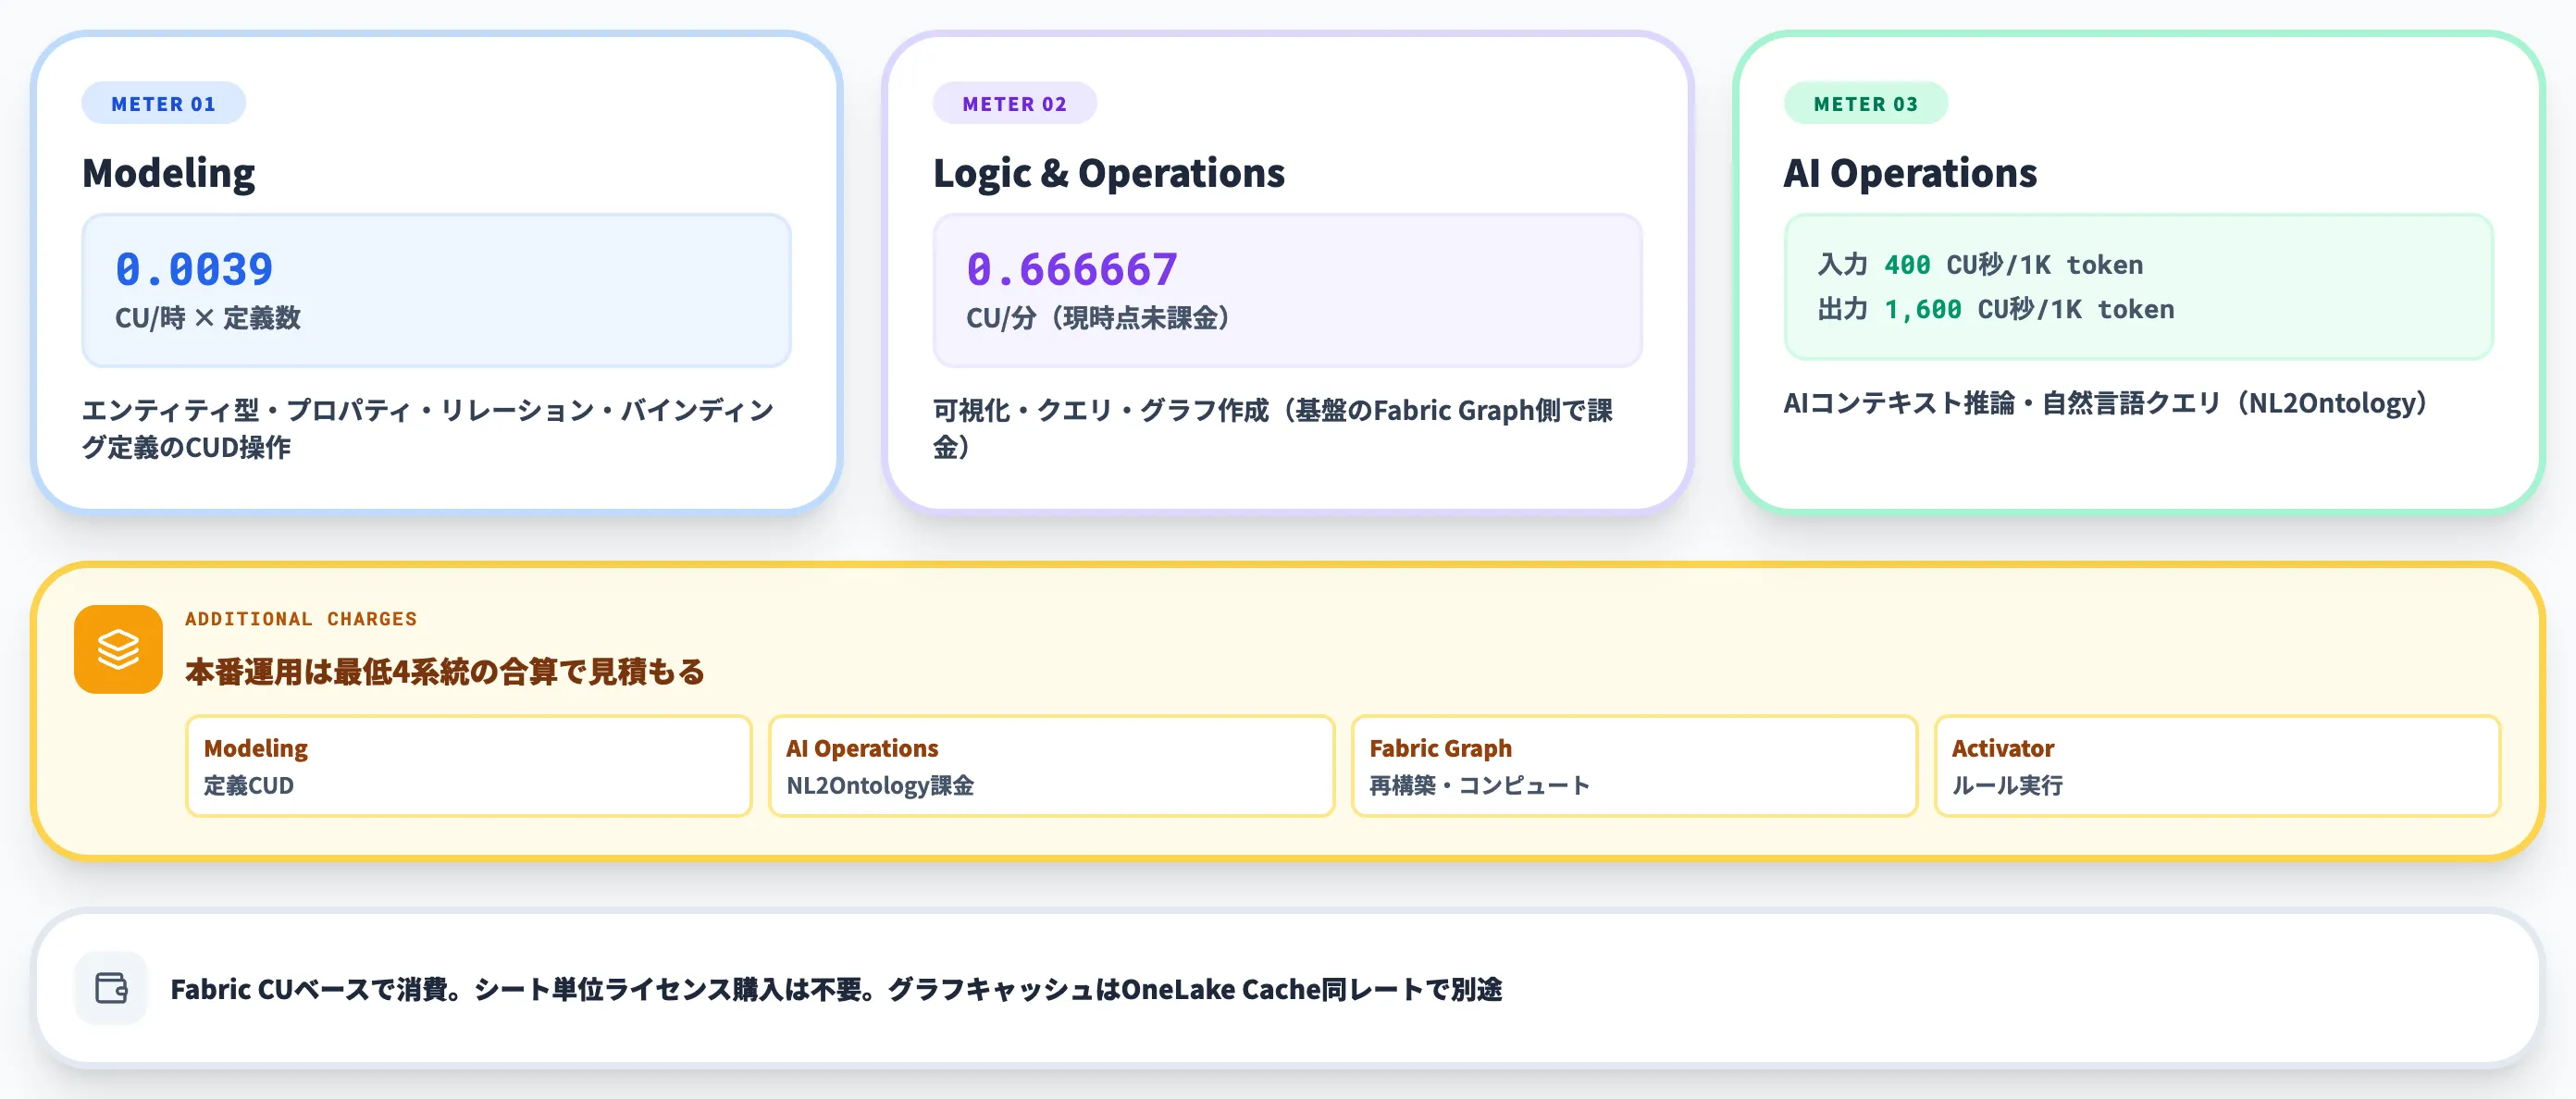The height and width of the screenshot is (1099, 2576).
Task: Click the AI Operations NL2Ontology課金 tile
Action: coord(1050,765)
